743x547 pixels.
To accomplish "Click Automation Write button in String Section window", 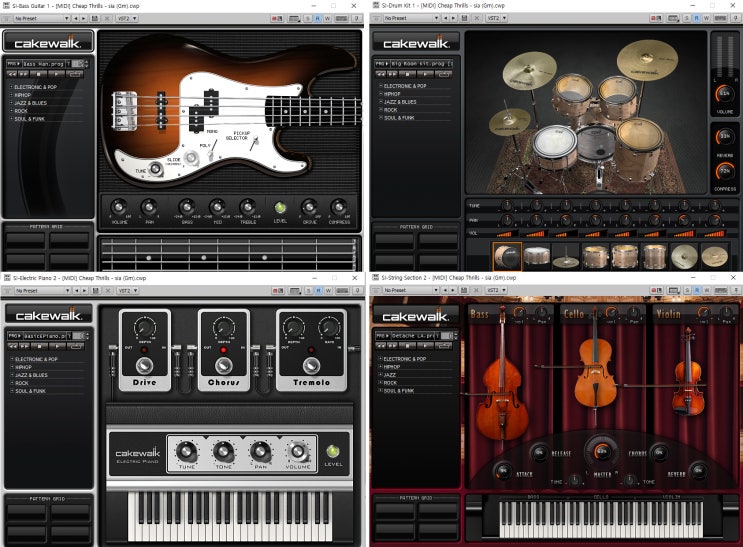I will point(707,290).
